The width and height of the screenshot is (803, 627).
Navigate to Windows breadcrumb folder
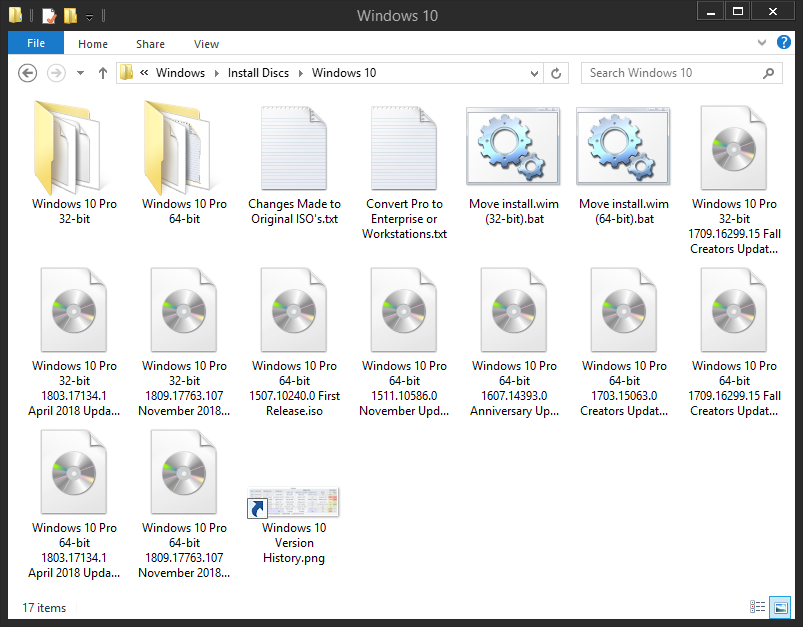tap(180, 73)
